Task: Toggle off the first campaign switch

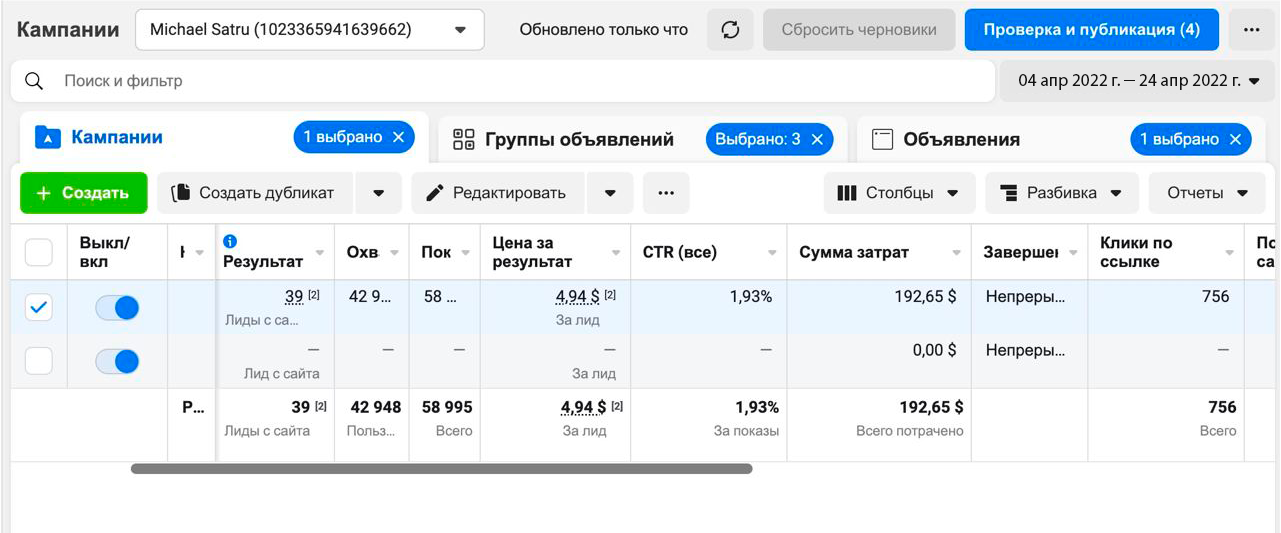Action: [x=117, y=308]
